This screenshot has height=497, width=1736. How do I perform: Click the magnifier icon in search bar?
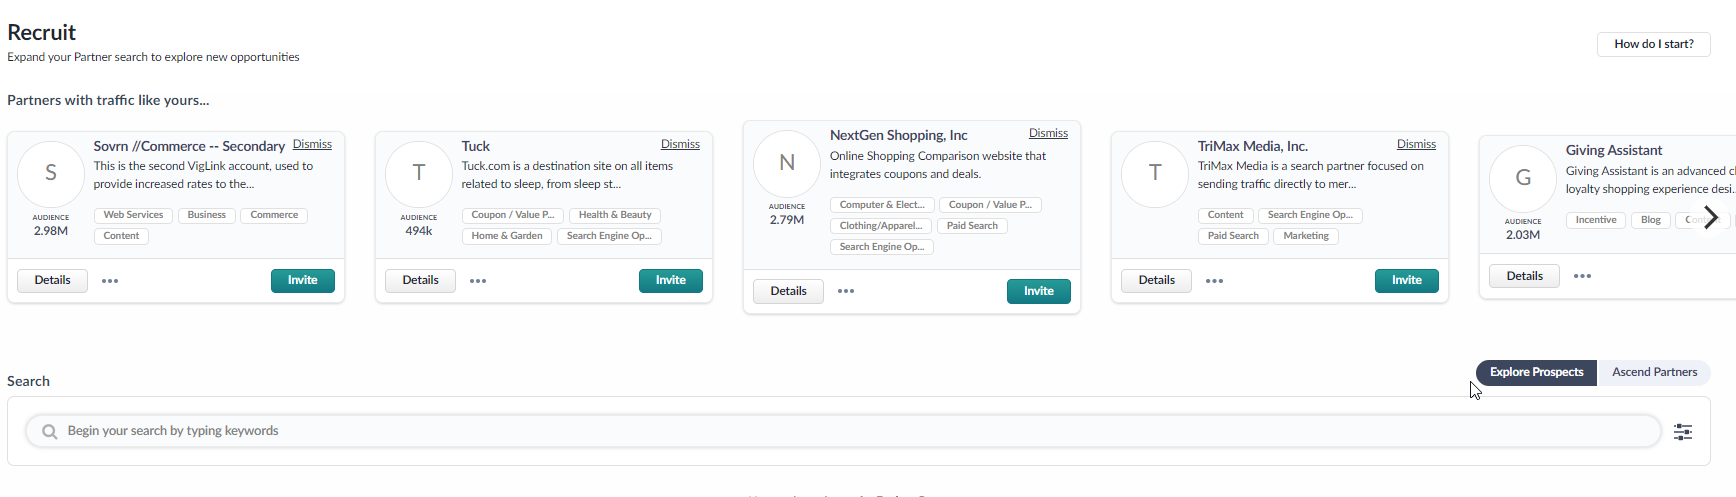pos(49,432)
